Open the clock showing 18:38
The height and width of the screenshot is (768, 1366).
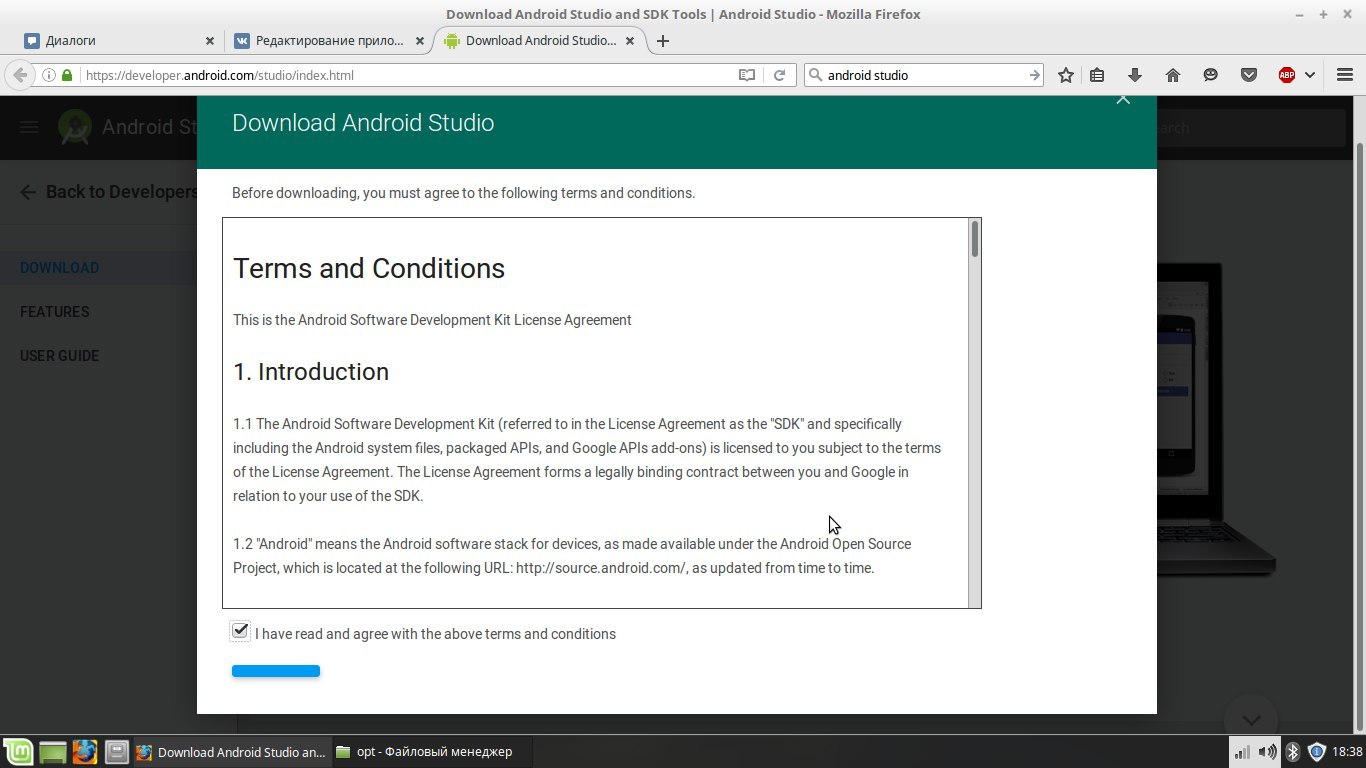1347,752
